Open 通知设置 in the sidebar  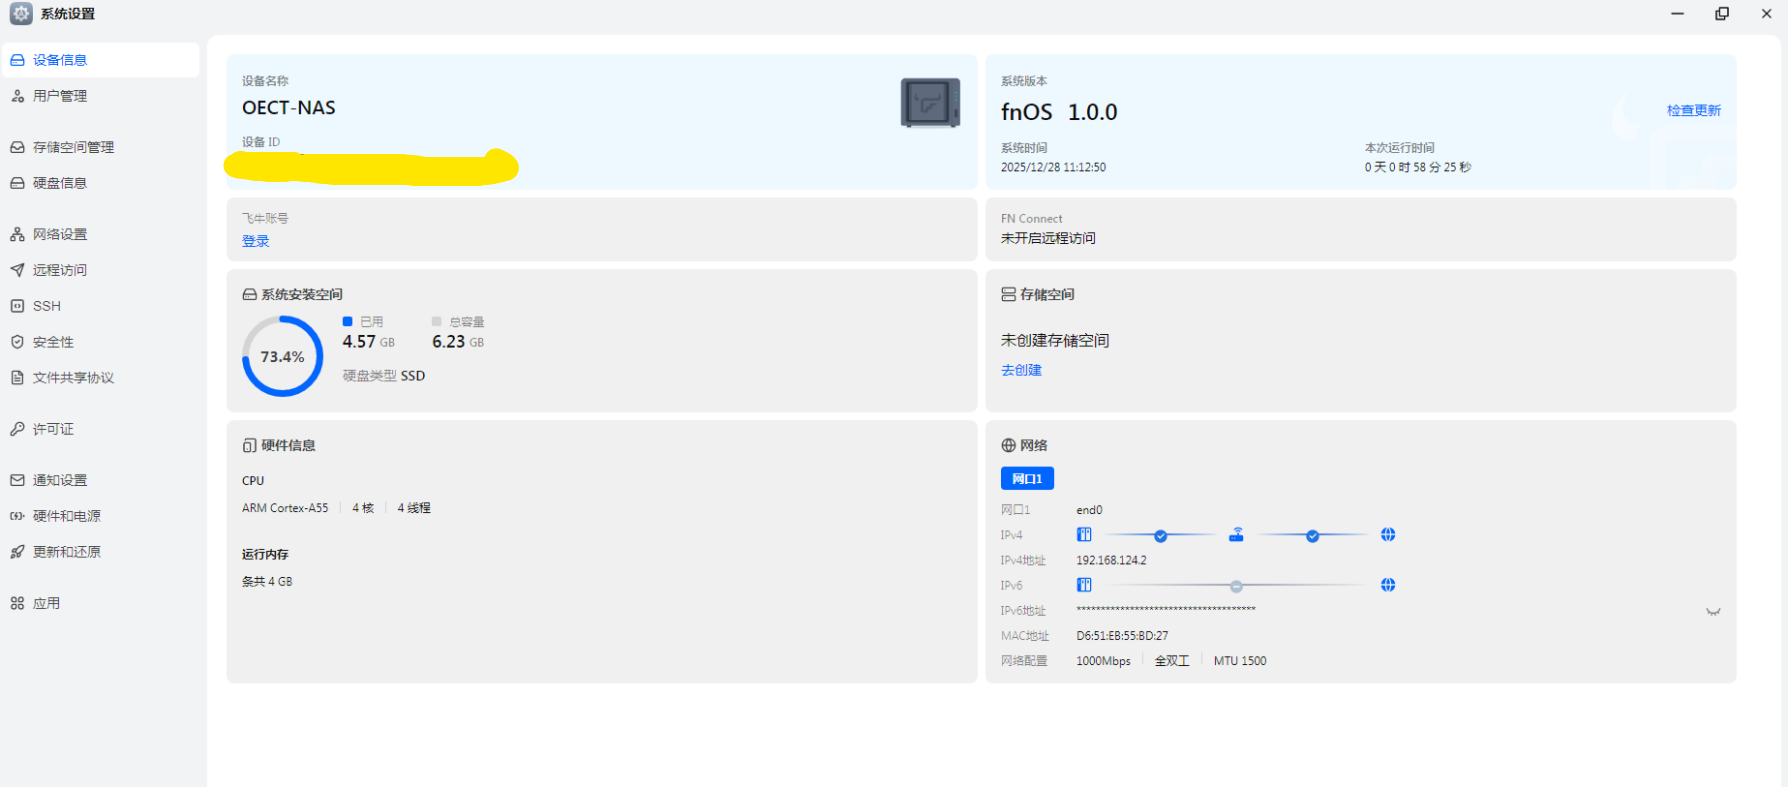(100, 480)
